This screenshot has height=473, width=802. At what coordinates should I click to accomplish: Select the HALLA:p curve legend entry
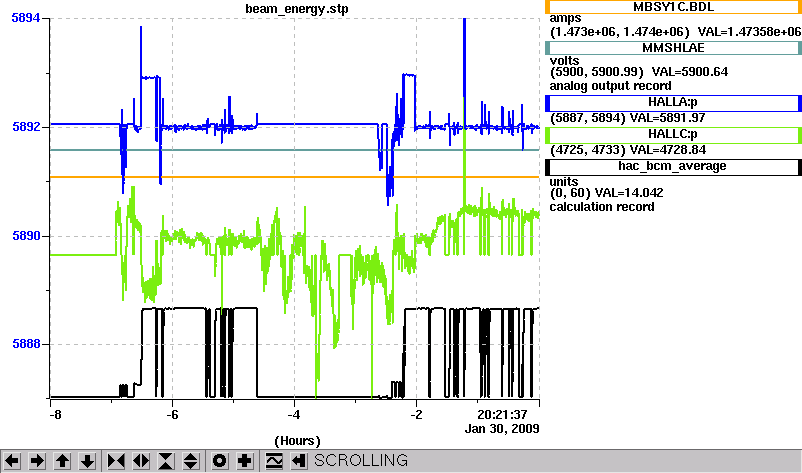click(x=673, y=103)
